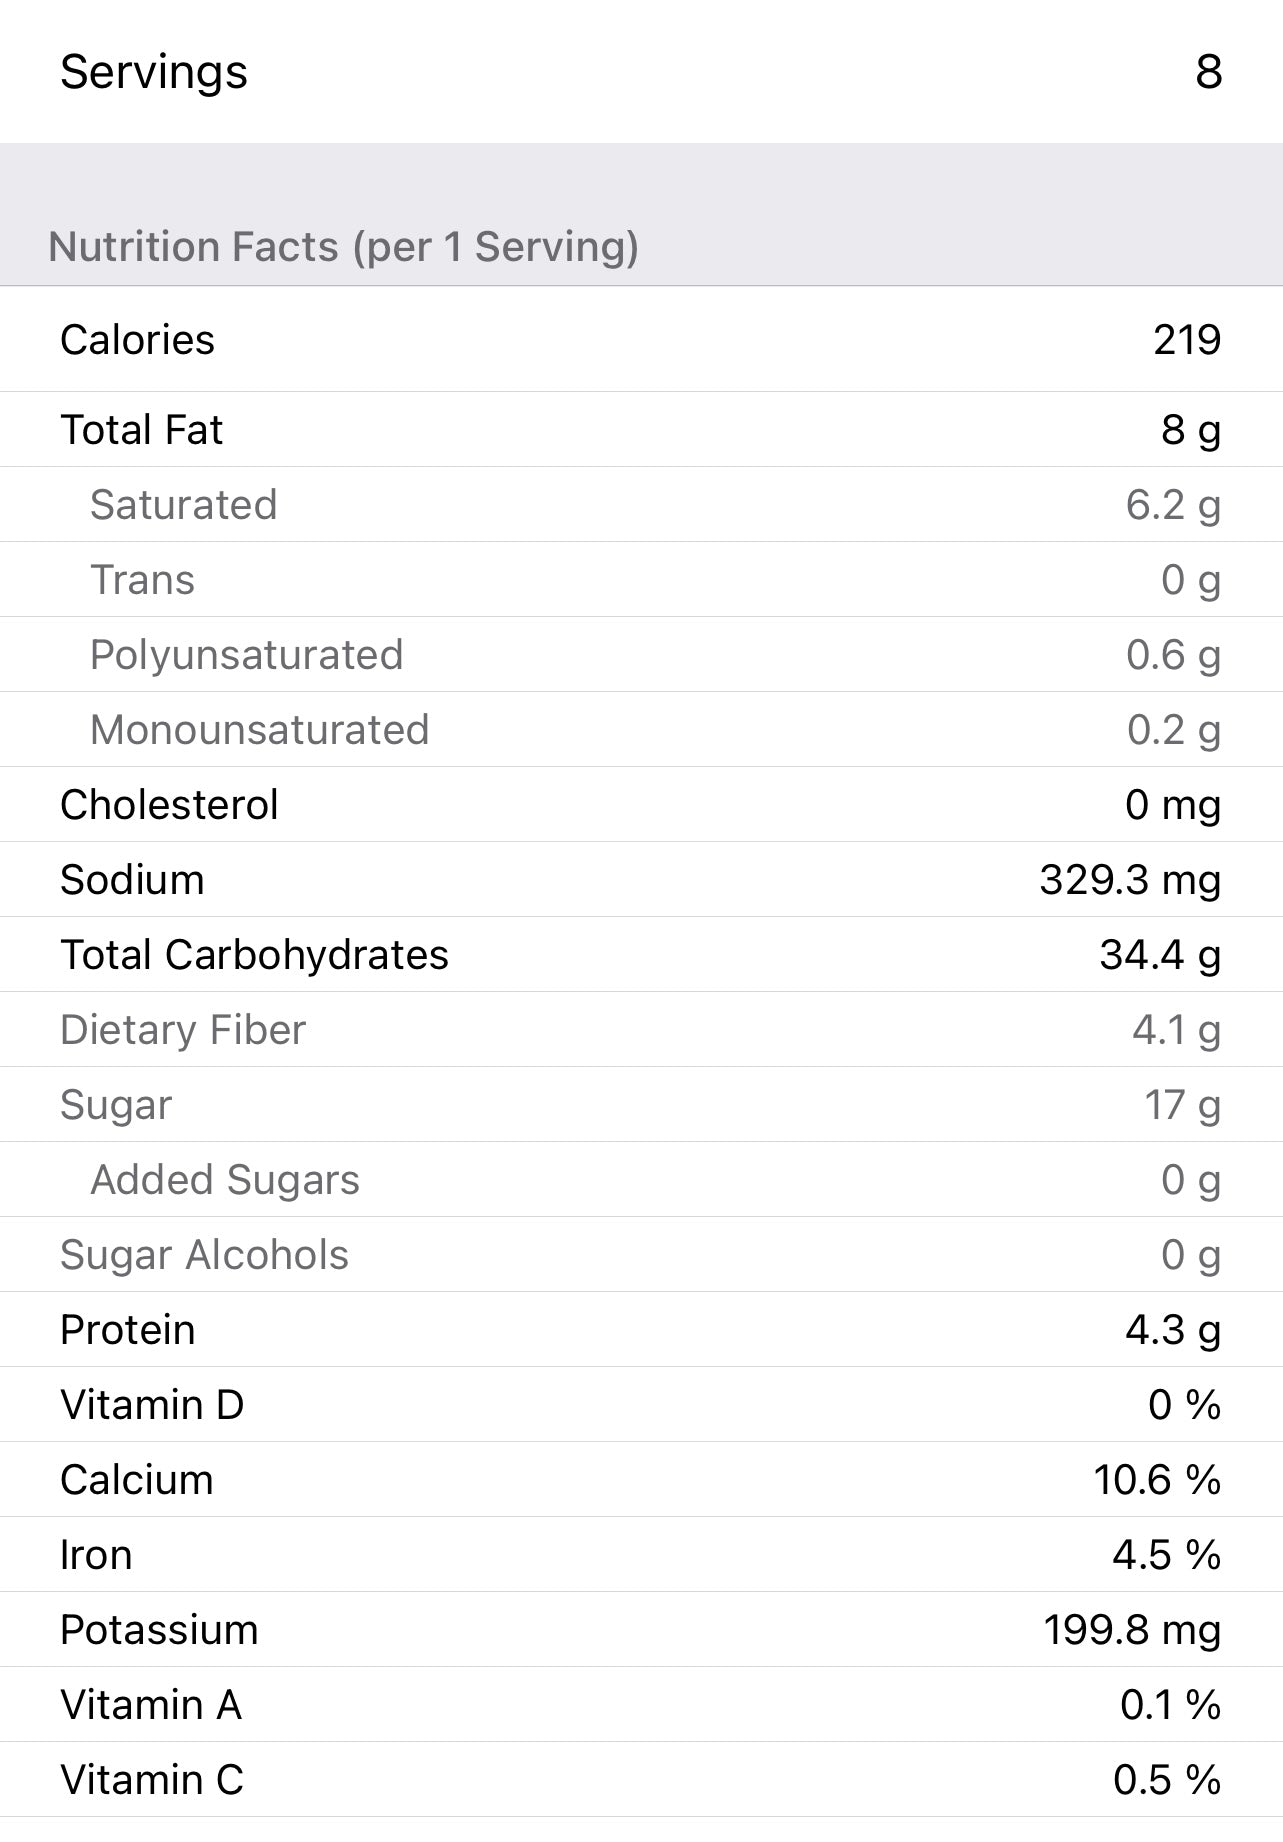Tap the Sugar 17 g value

pyautogui.click(x=1182, y=1105)
